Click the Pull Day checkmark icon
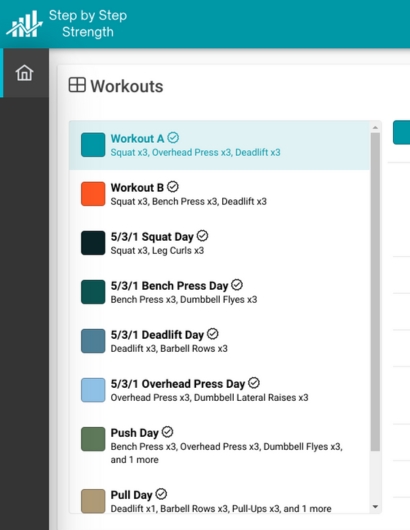The height and width of the screenshot is (530, 410). click(x=161, y=494)
